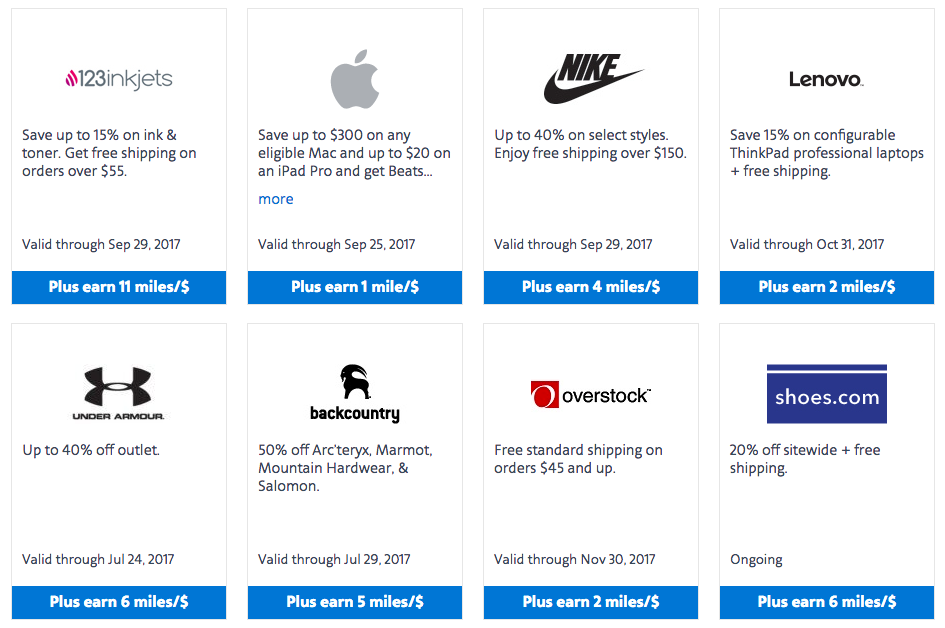Click Lenovo 'Plus earn 2 miles/$' button
This screenshot has height=628, width=945.
coord(827,287)
